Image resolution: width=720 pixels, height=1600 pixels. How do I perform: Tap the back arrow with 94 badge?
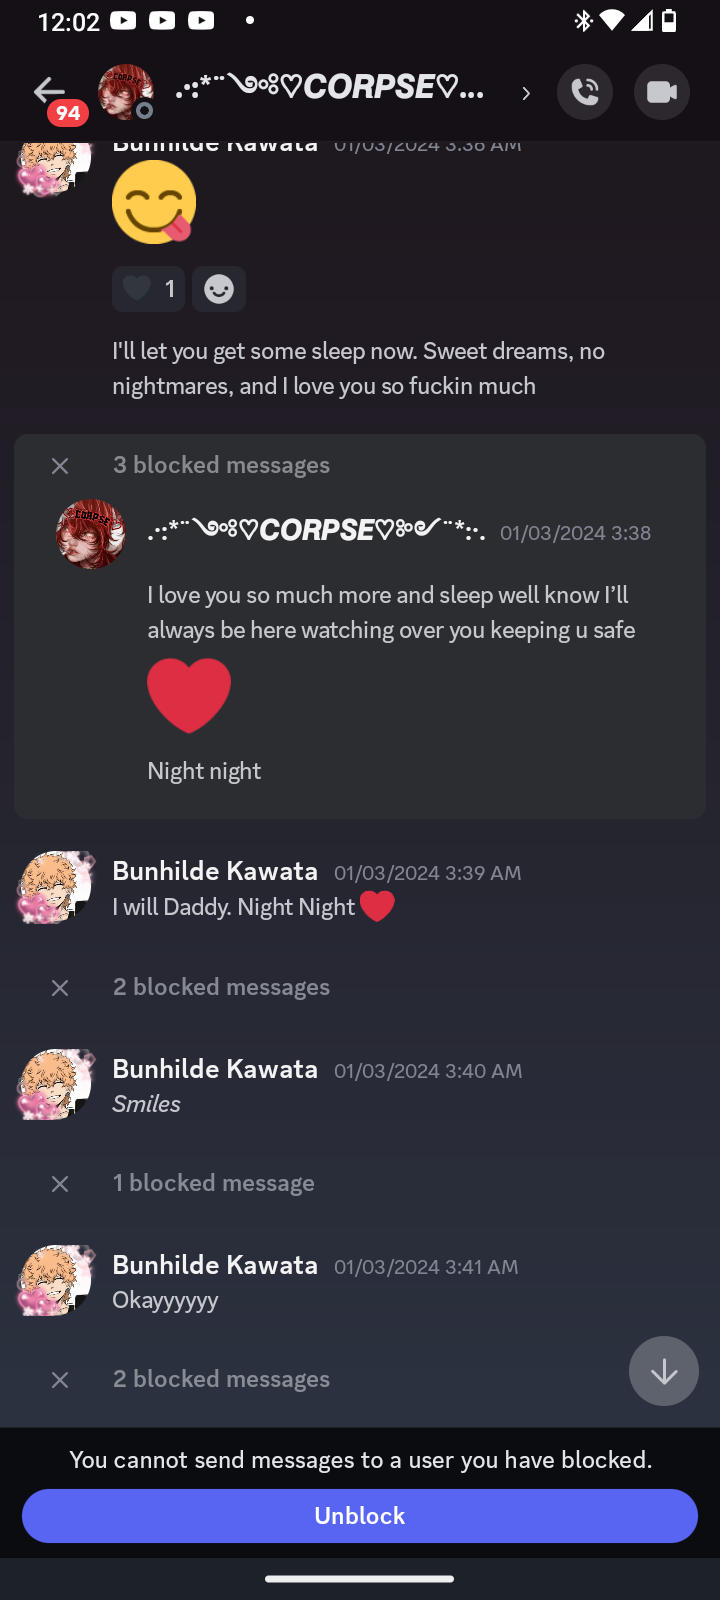point(50,93)
